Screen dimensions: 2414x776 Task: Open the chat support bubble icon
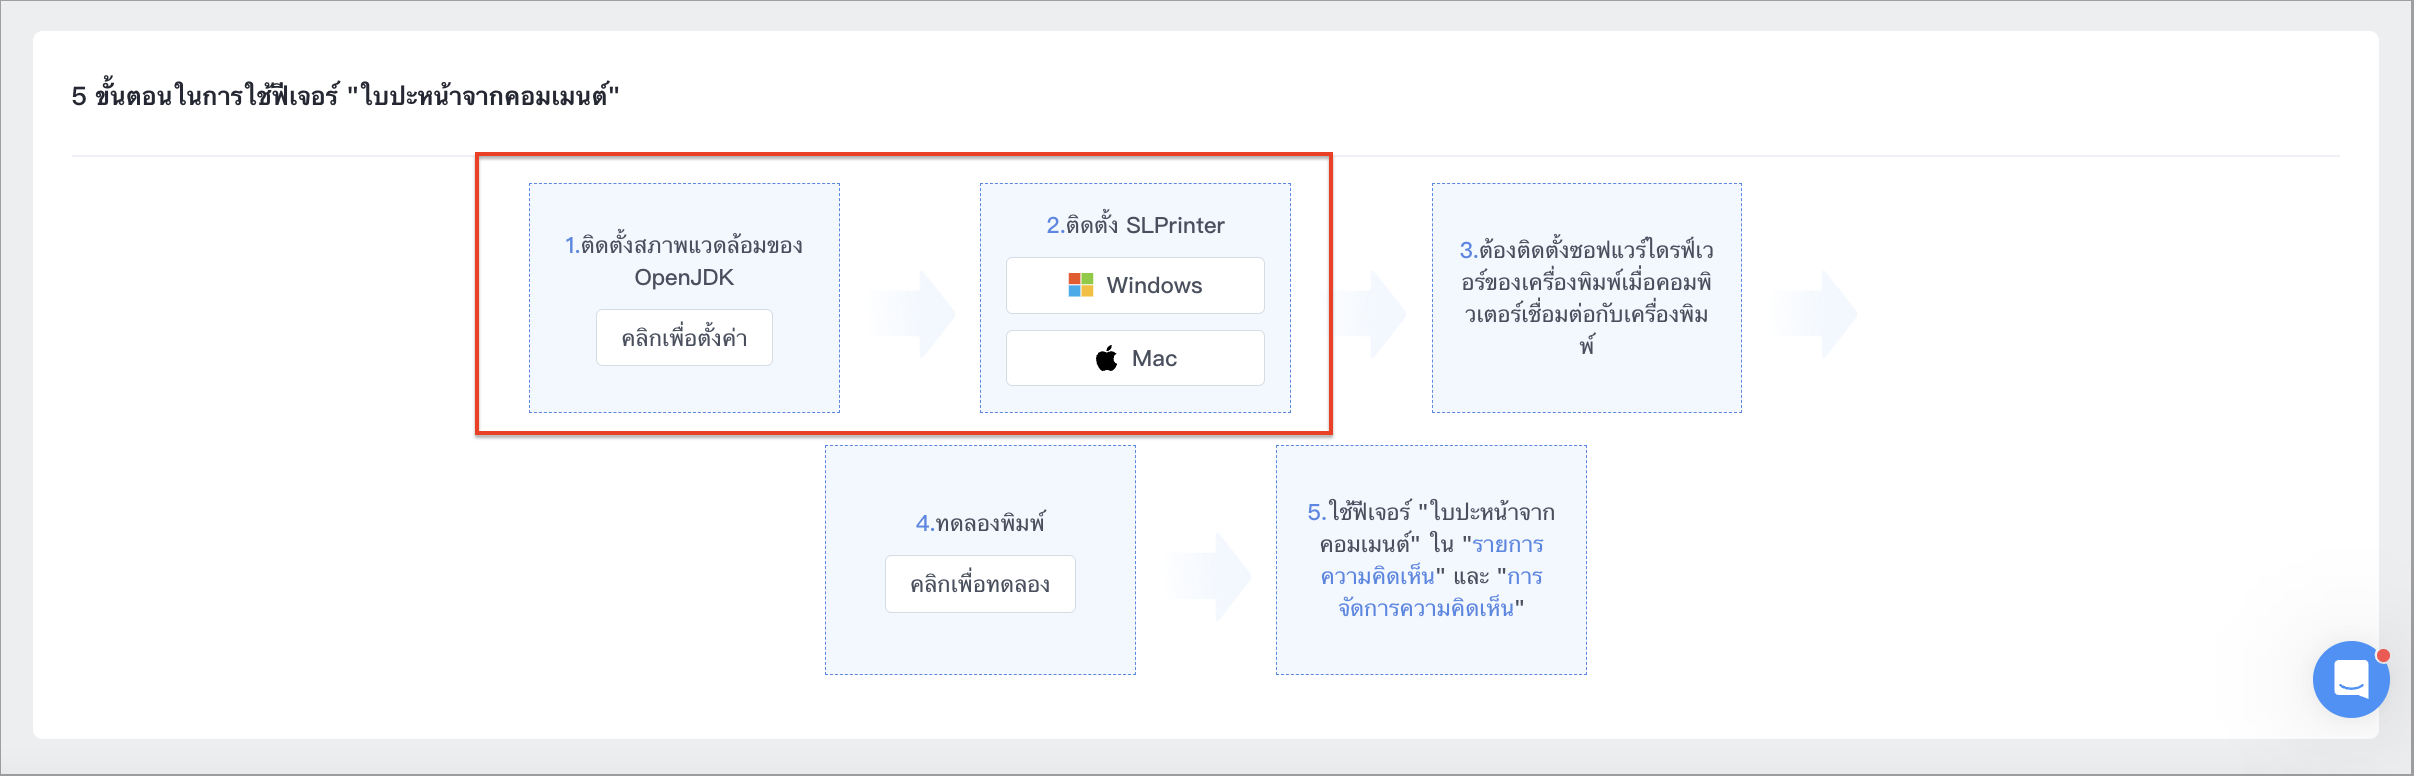[x=2351, y=679]
